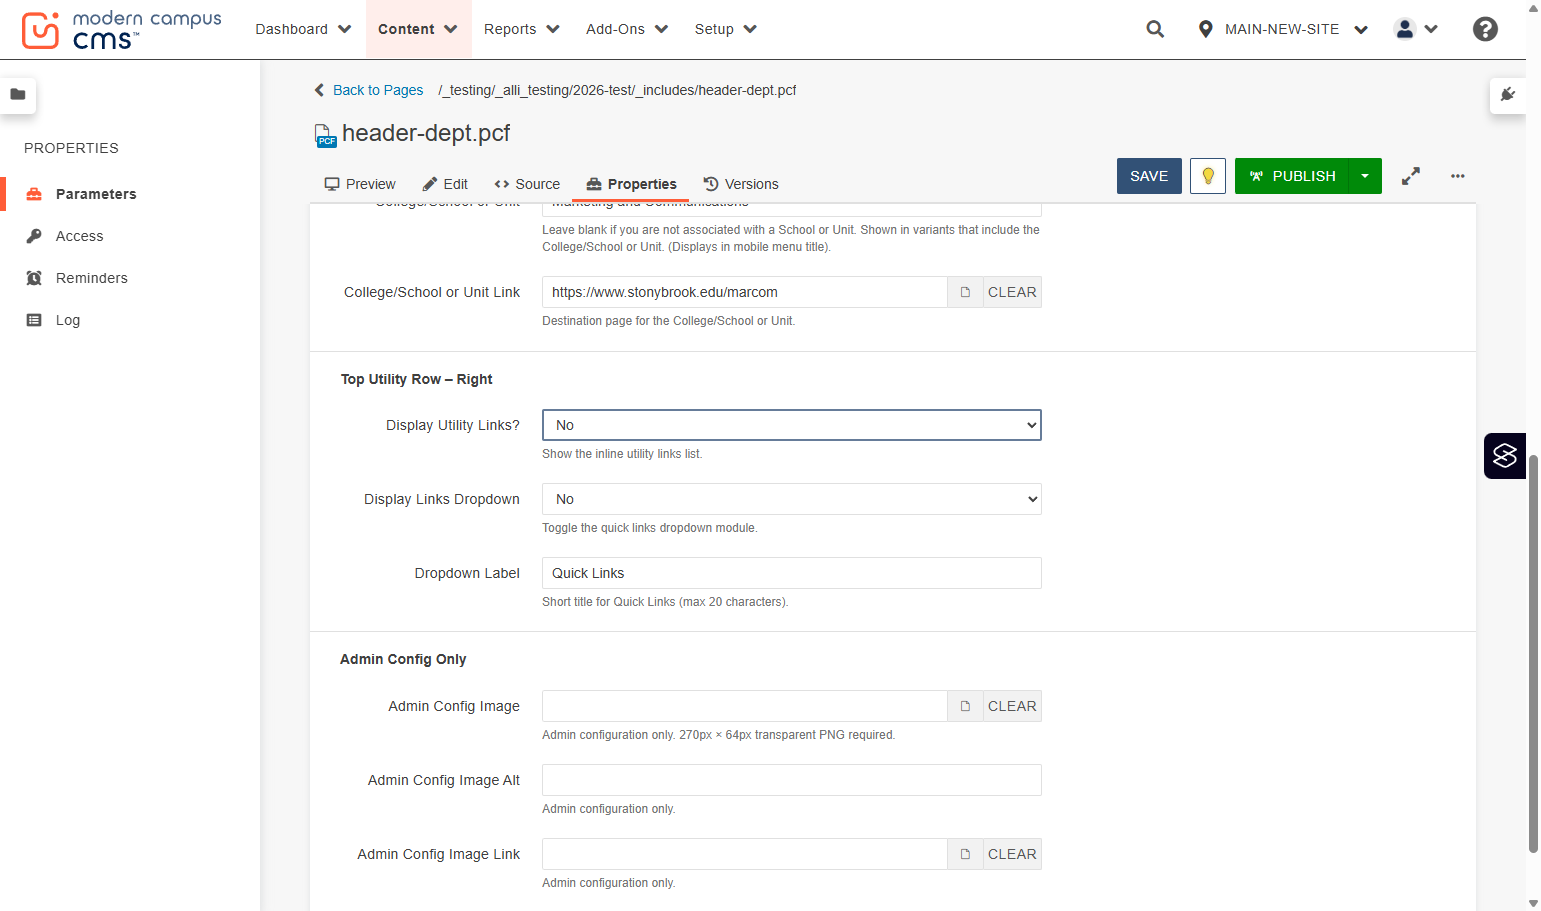Viewport: 1541px width, 911px height.
Task: Open the user account avatar menu
Action: pos(1416,29)
